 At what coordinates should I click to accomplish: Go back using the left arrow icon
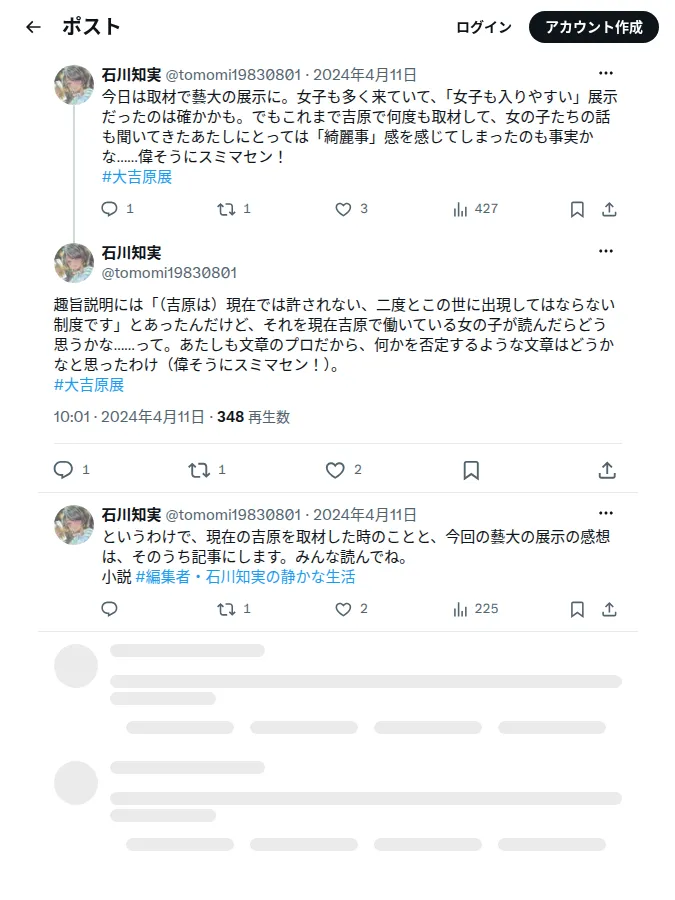click(x=33, y=27)
